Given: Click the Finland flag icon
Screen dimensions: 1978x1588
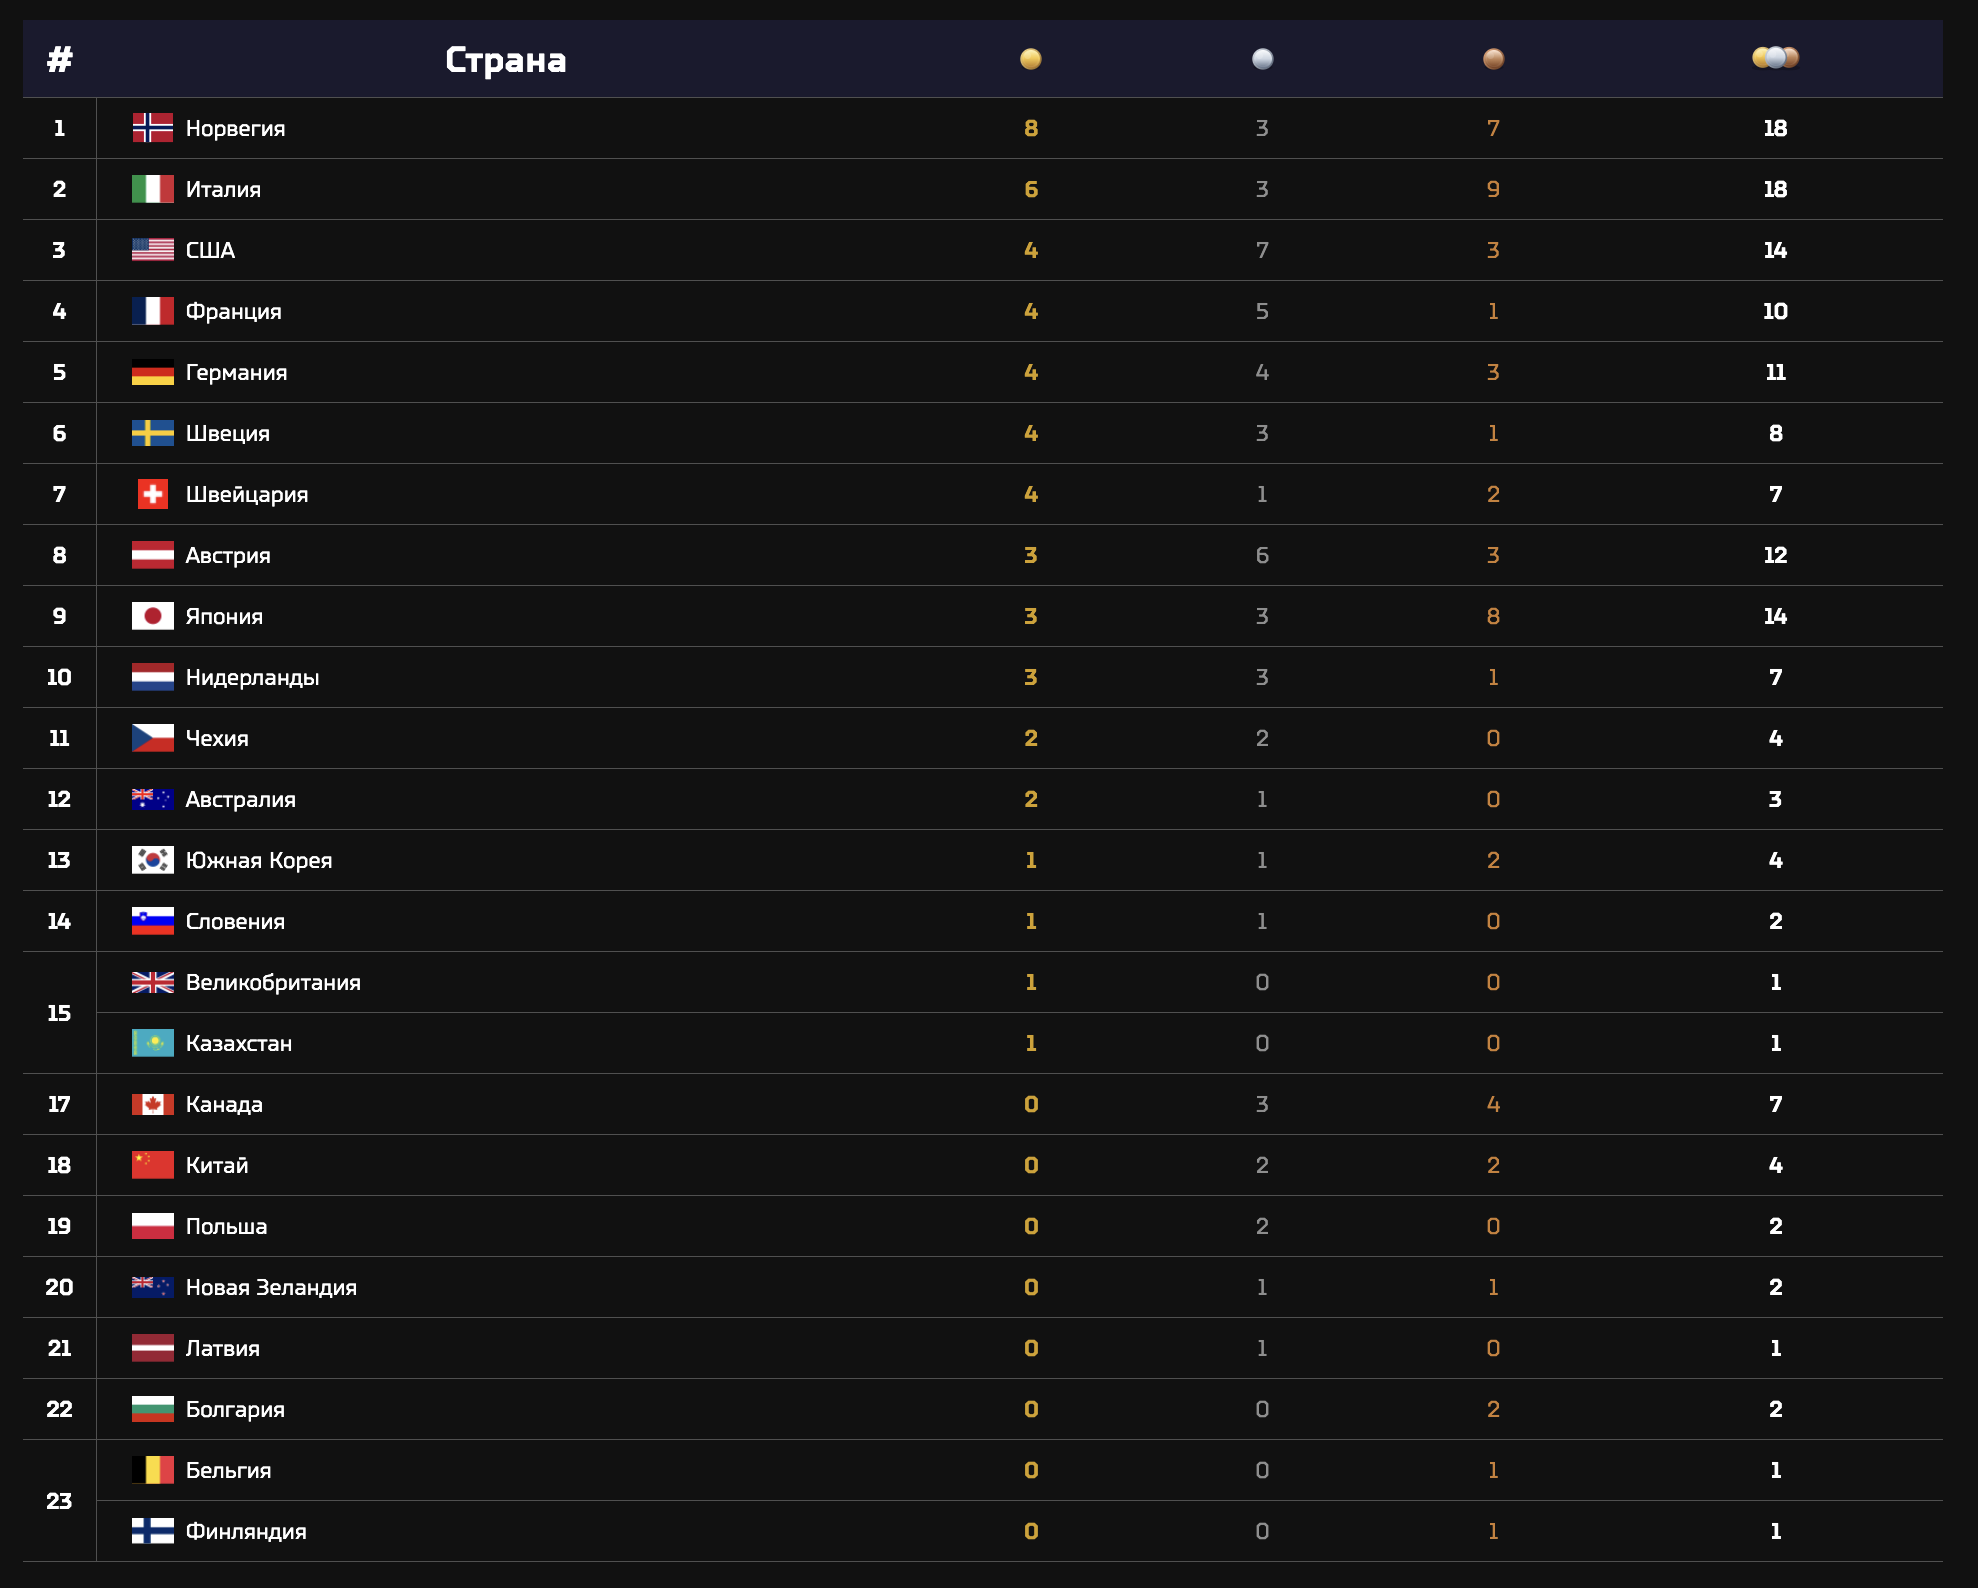Looking at the screenshot, I should [x=152, y=1531].
